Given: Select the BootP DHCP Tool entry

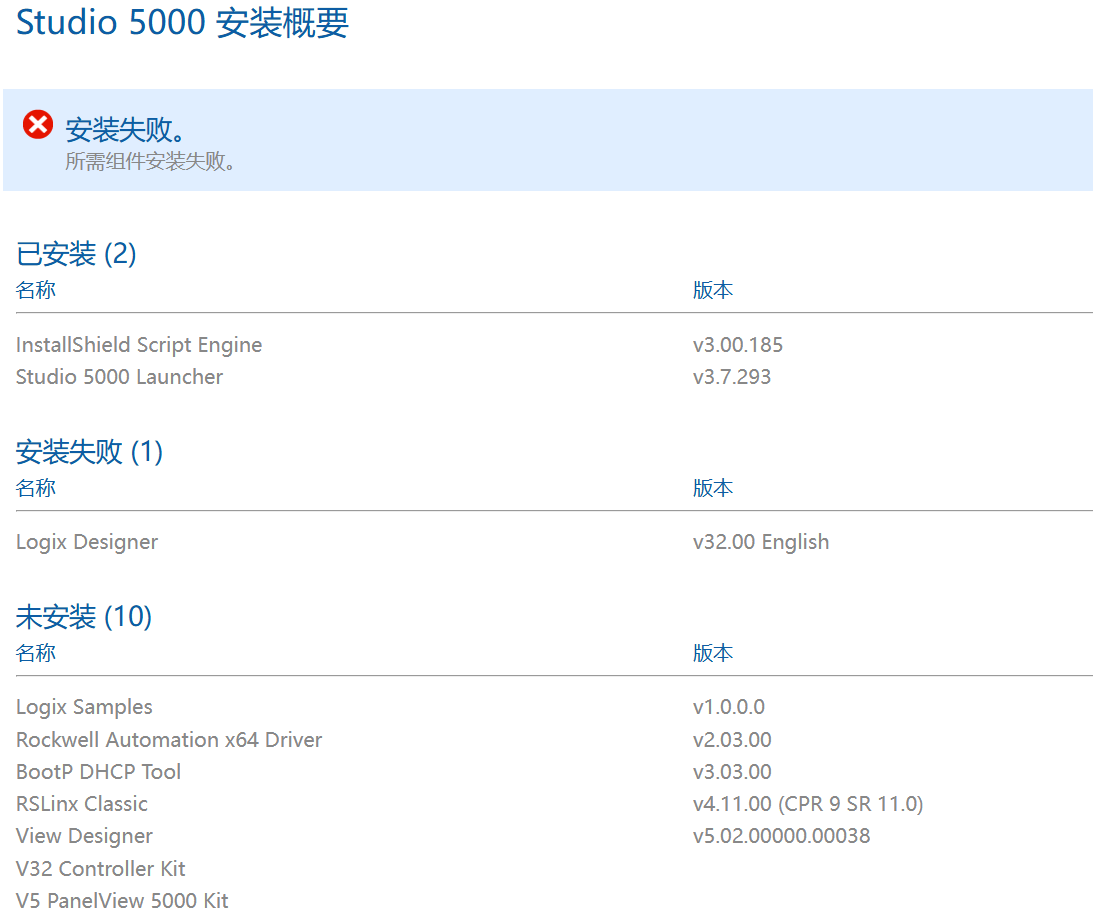Looking at the screenshot, I should [x=98, y=772].
